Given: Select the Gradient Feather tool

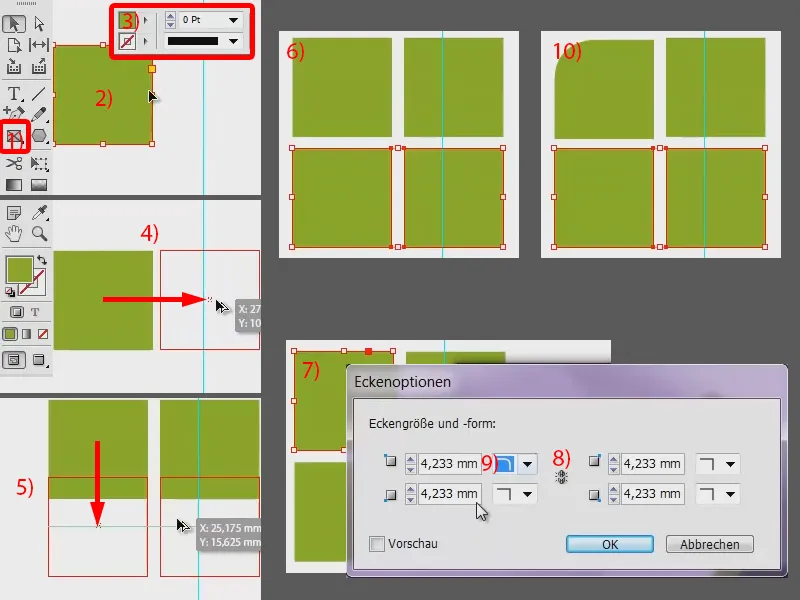Looking at the screenshot, I should pyautogui.click(x=39, y=185).
